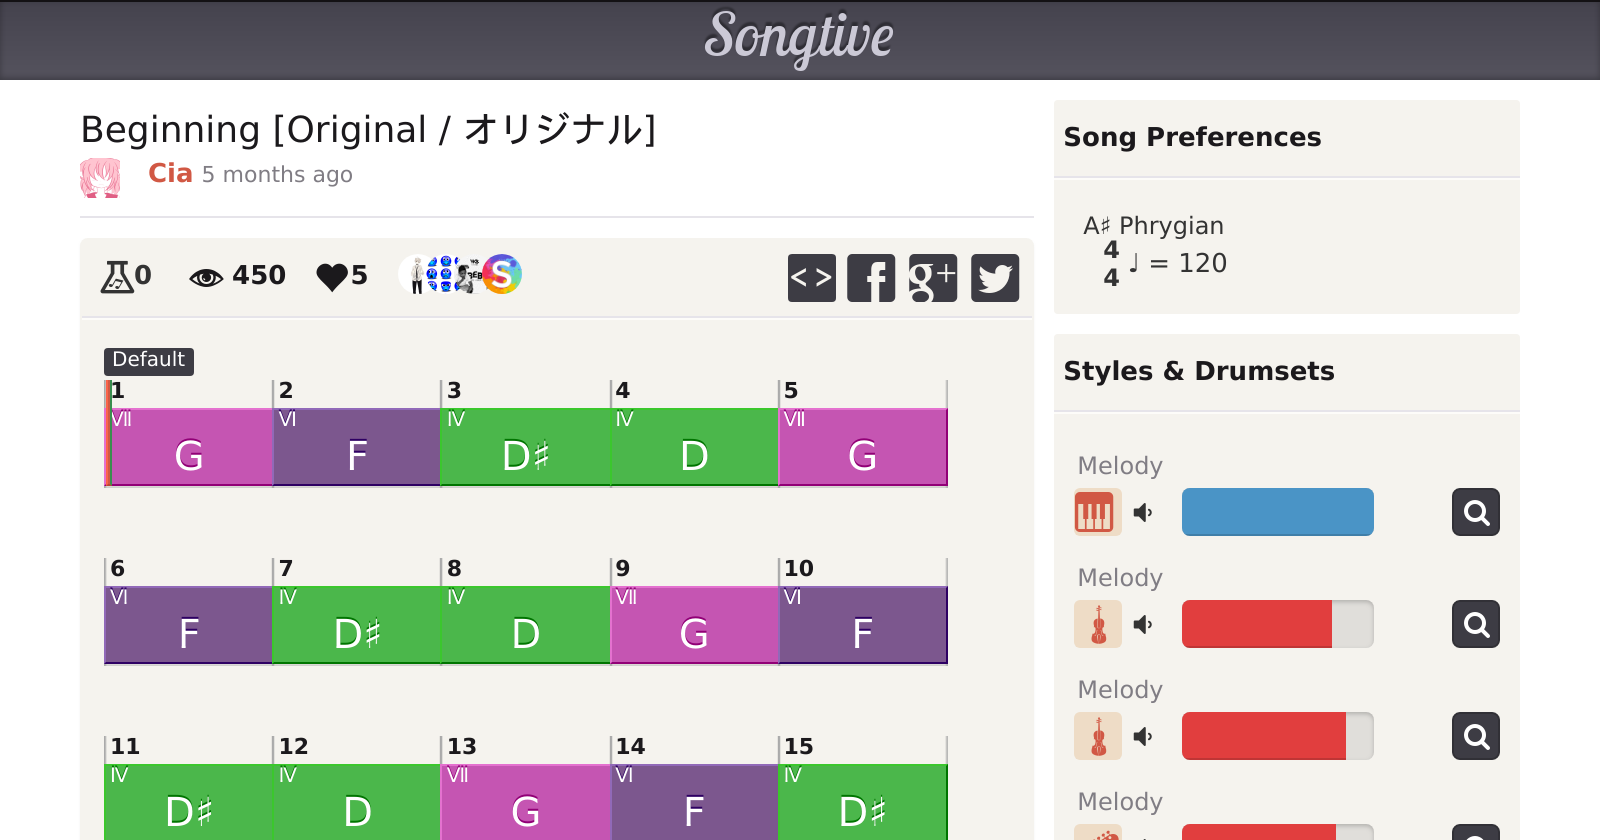Click the heart likes icon
This screenshot has height=840, width=1600.
[x=331, y=276]
